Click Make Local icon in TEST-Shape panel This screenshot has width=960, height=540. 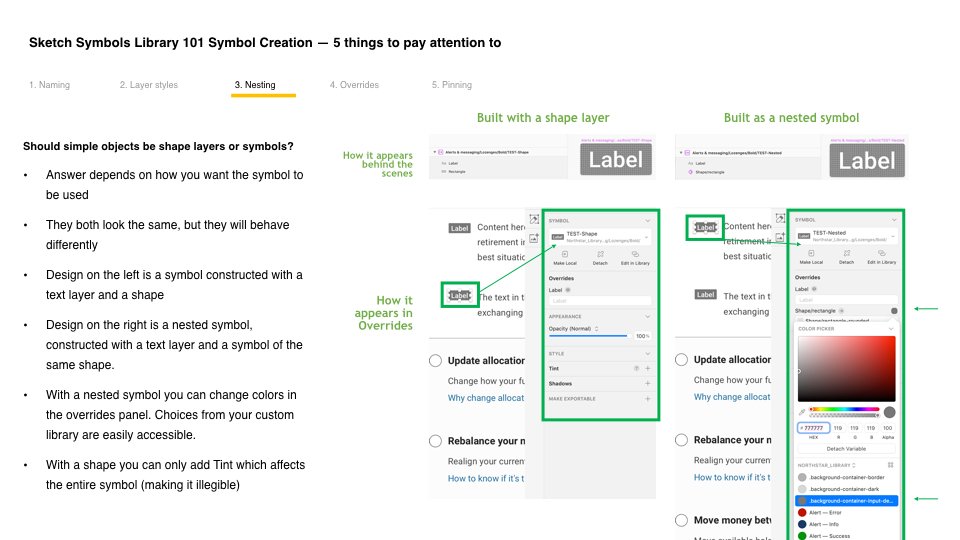point(564,254)
